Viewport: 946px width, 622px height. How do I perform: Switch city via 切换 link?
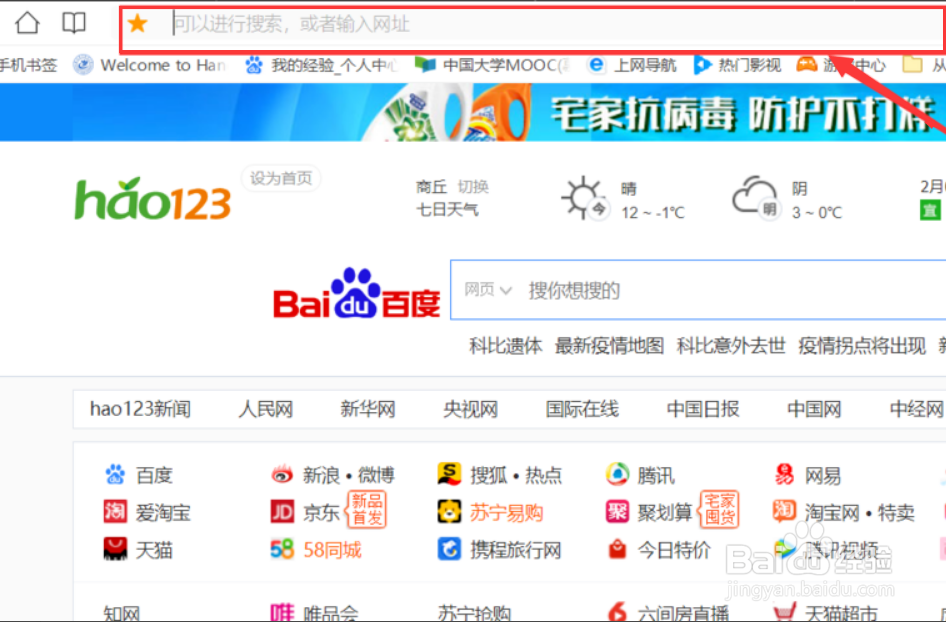point(473,187)
